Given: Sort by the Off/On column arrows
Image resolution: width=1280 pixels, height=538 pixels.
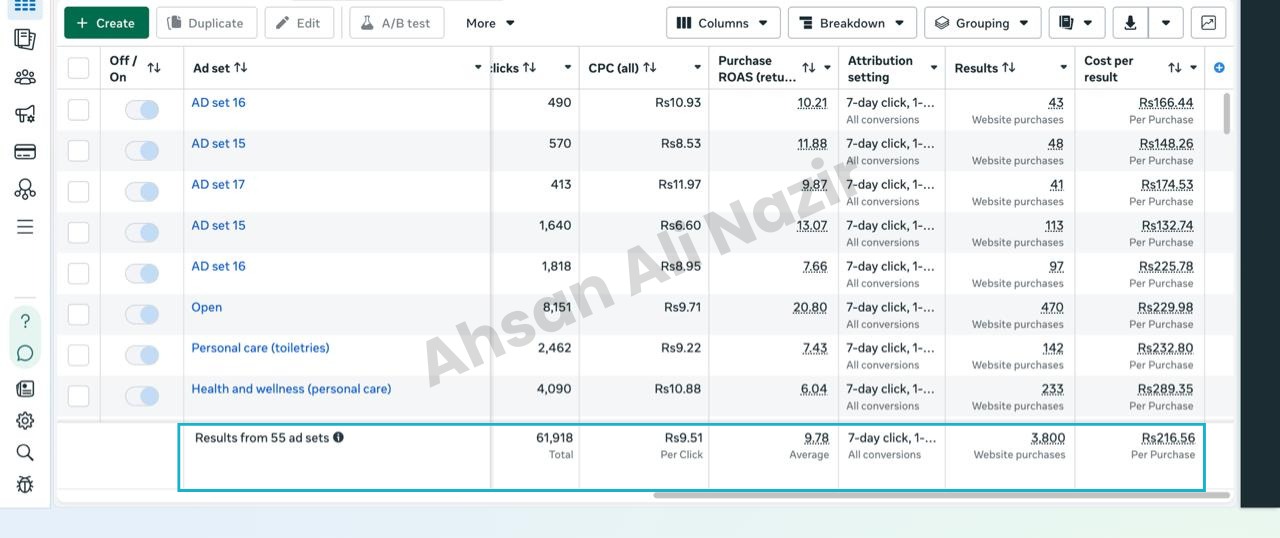Looking at the screenshot, I should 154,68.
